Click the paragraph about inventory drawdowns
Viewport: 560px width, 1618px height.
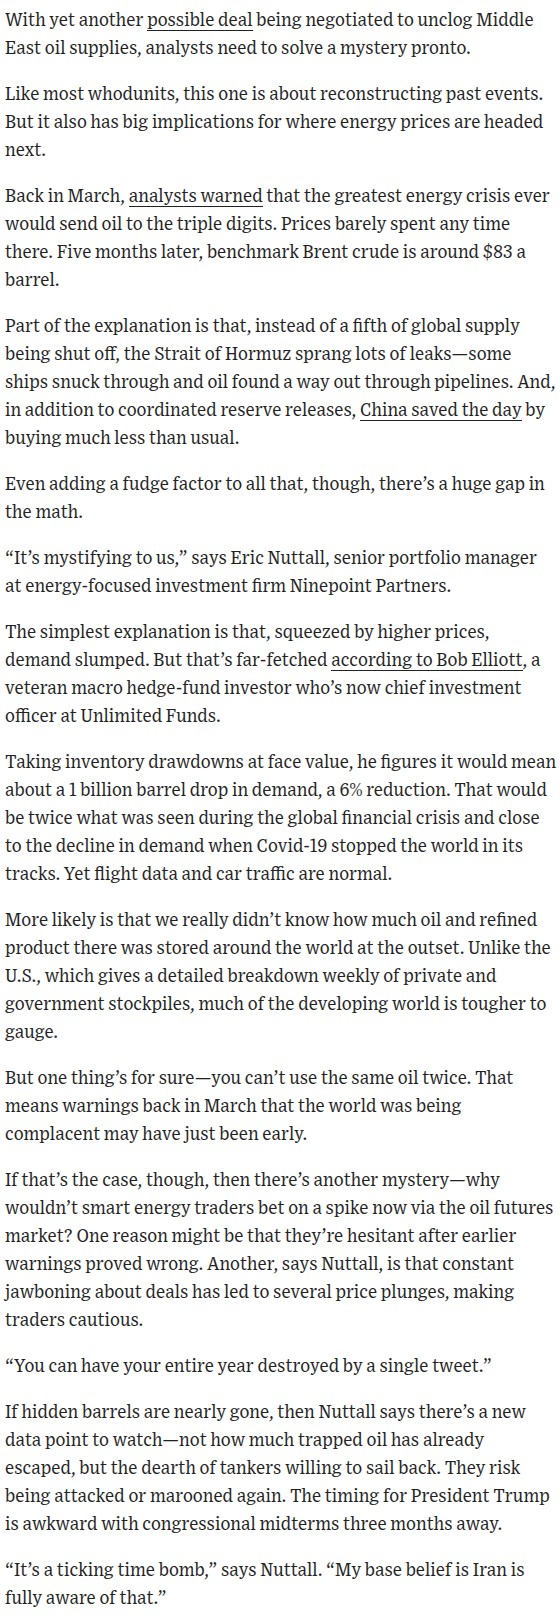coord(277,818)
